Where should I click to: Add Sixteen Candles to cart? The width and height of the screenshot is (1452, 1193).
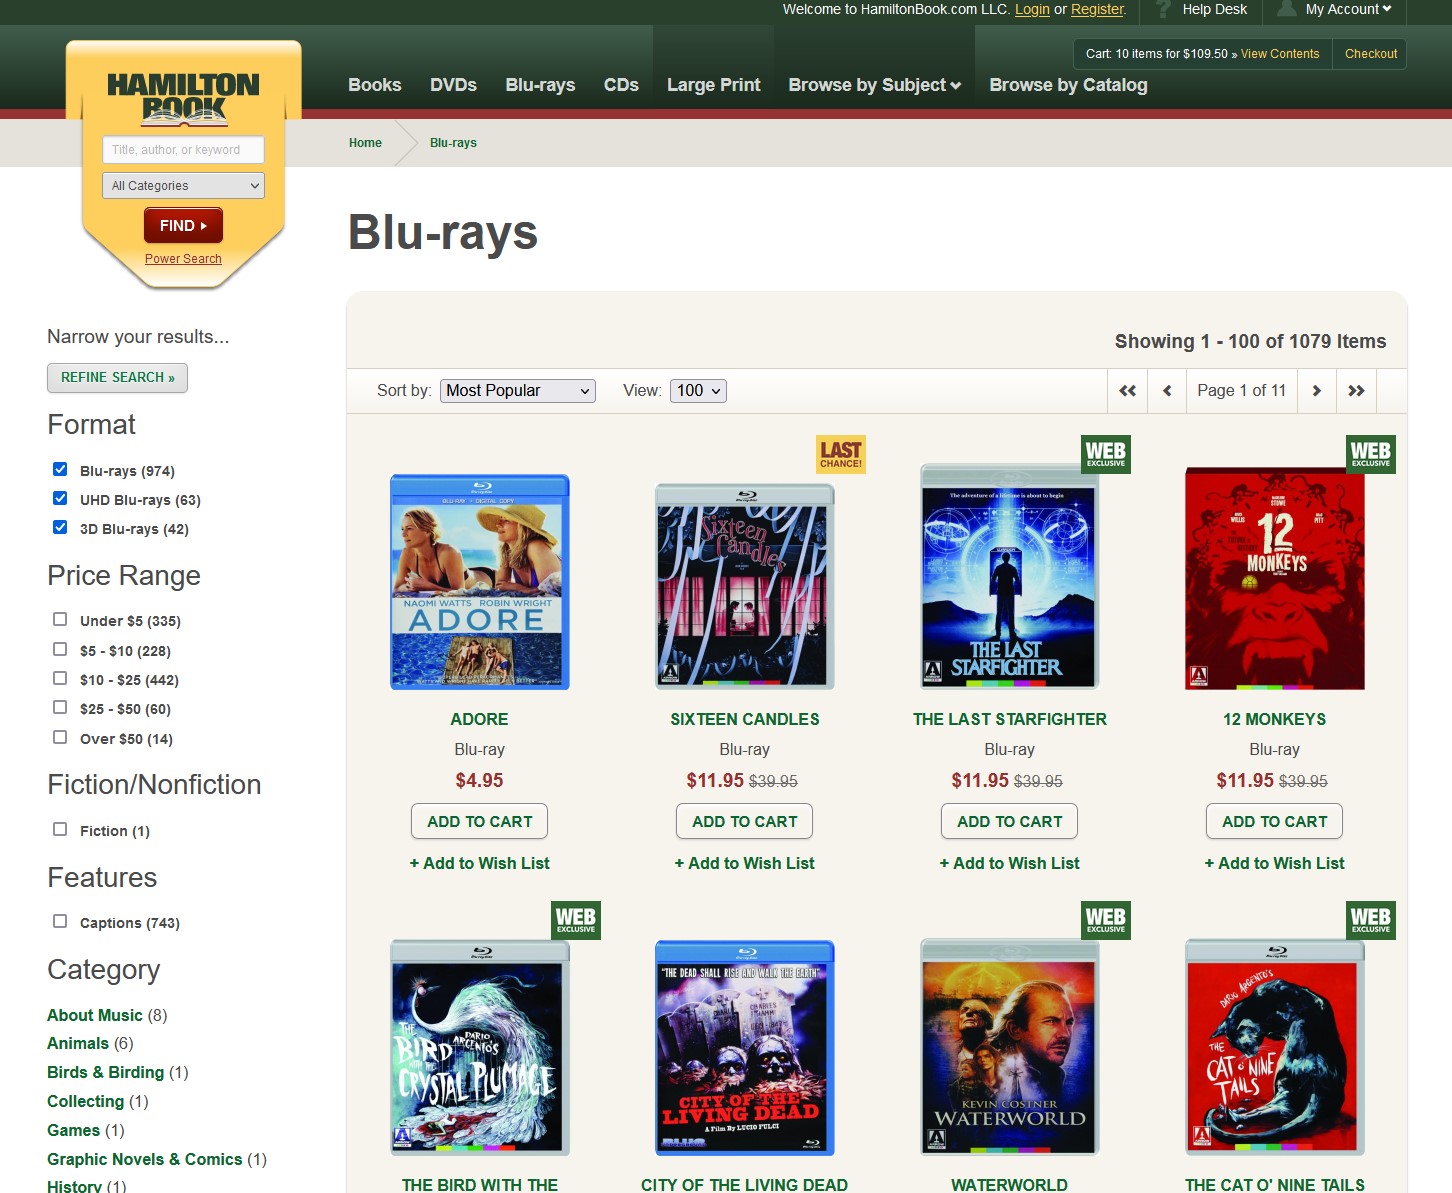point(745,822)
